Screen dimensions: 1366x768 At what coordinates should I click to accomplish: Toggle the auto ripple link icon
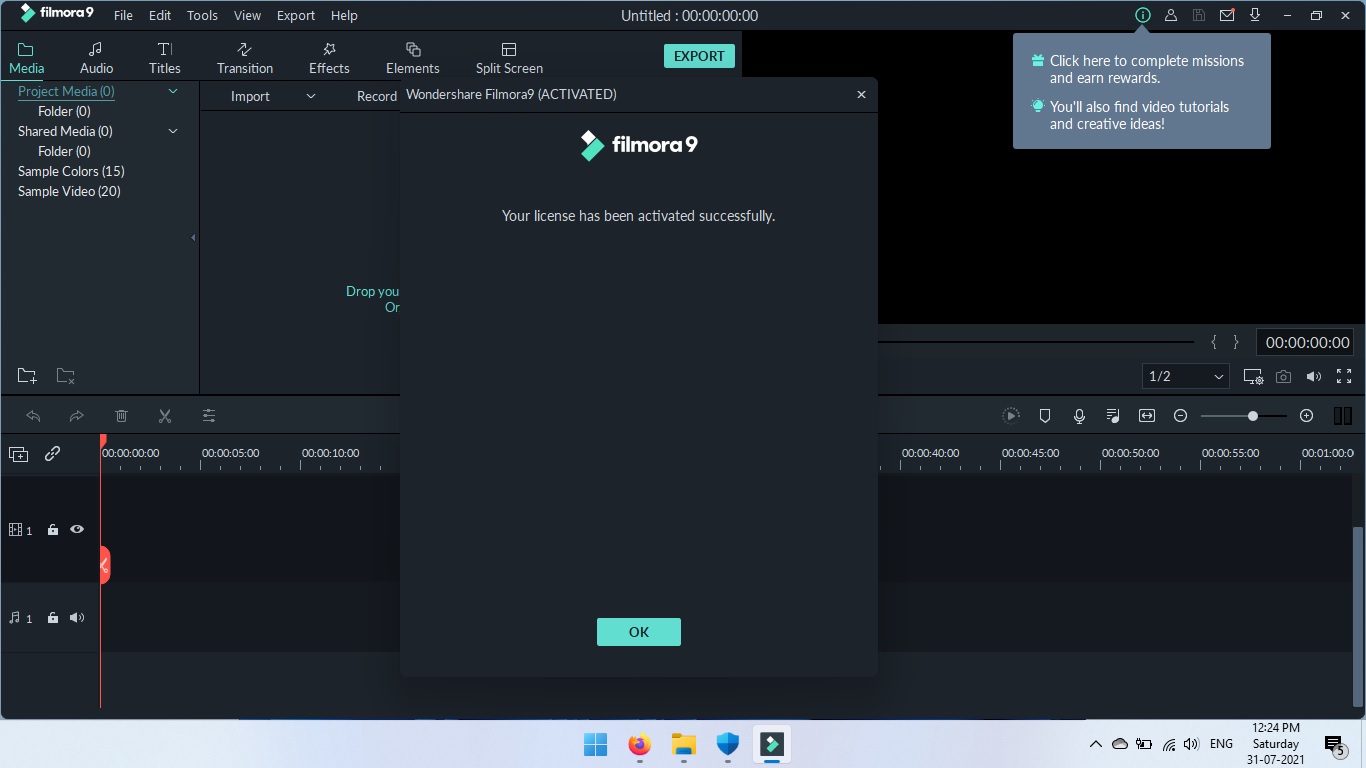(52, 454)
